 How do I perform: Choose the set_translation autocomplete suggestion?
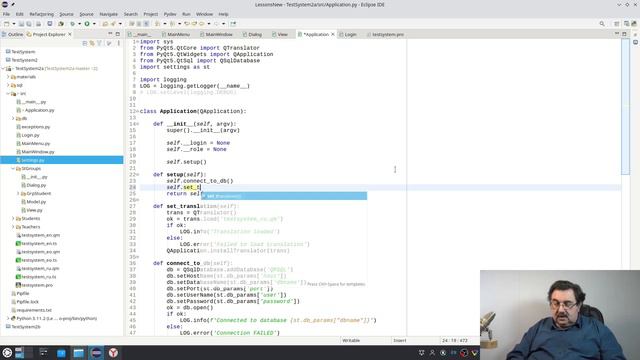pyautogui.click(x=284, y=196)
